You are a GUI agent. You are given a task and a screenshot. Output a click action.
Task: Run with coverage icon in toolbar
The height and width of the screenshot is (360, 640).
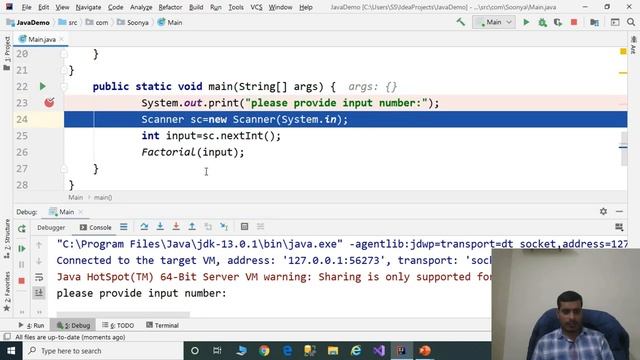(x=558, y=22)
